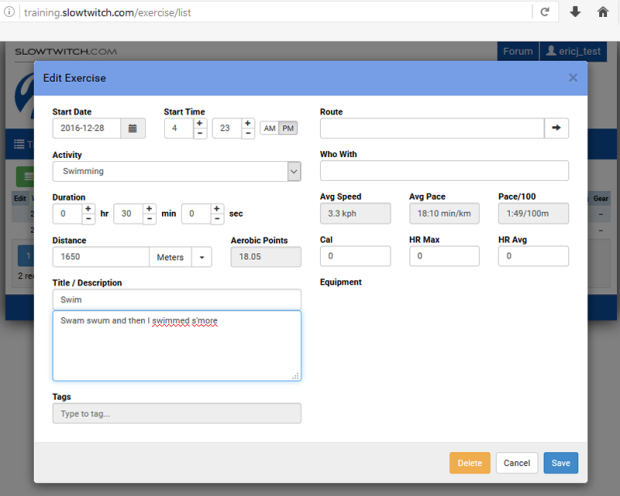The image size is (620, 496).
Task: Go to the browser home icon
Action: click(x=603, y=12)
